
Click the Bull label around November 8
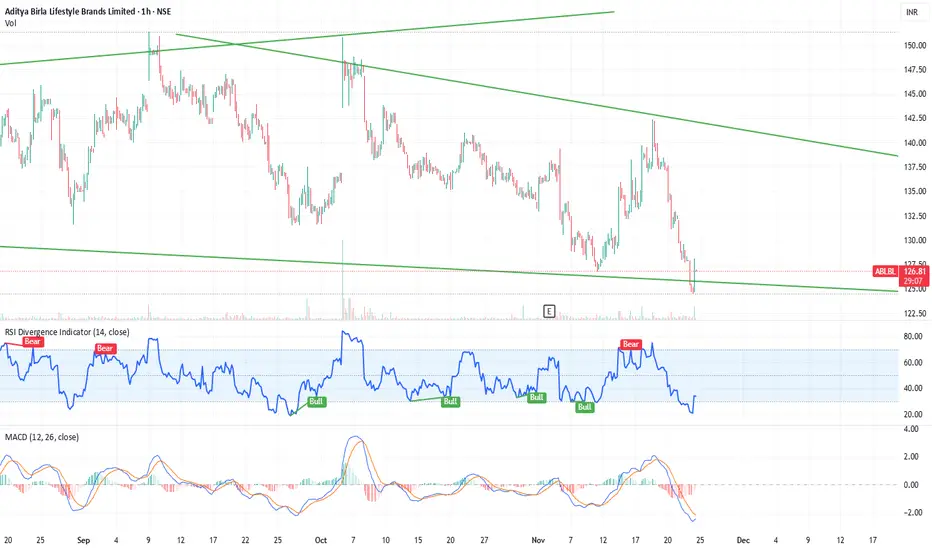[x=585, y=407]
